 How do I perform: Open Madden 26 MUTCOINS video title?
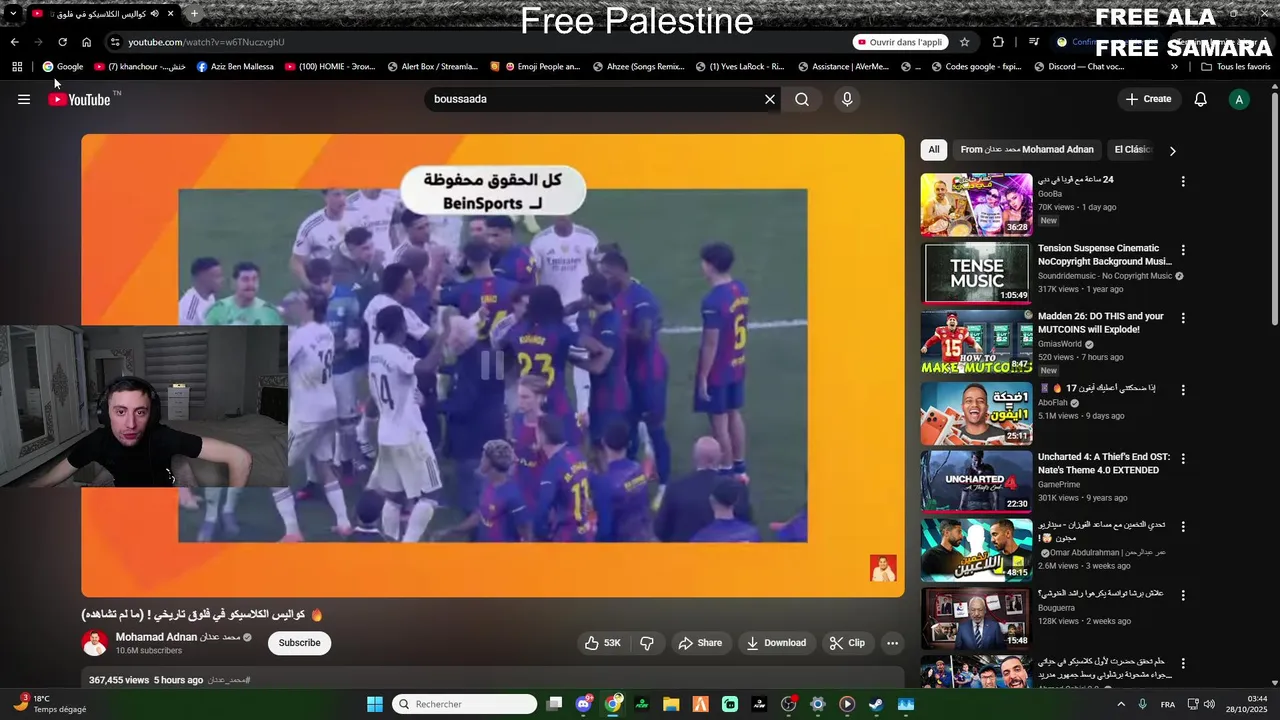pyautogui.click(x=1101, y=323)
